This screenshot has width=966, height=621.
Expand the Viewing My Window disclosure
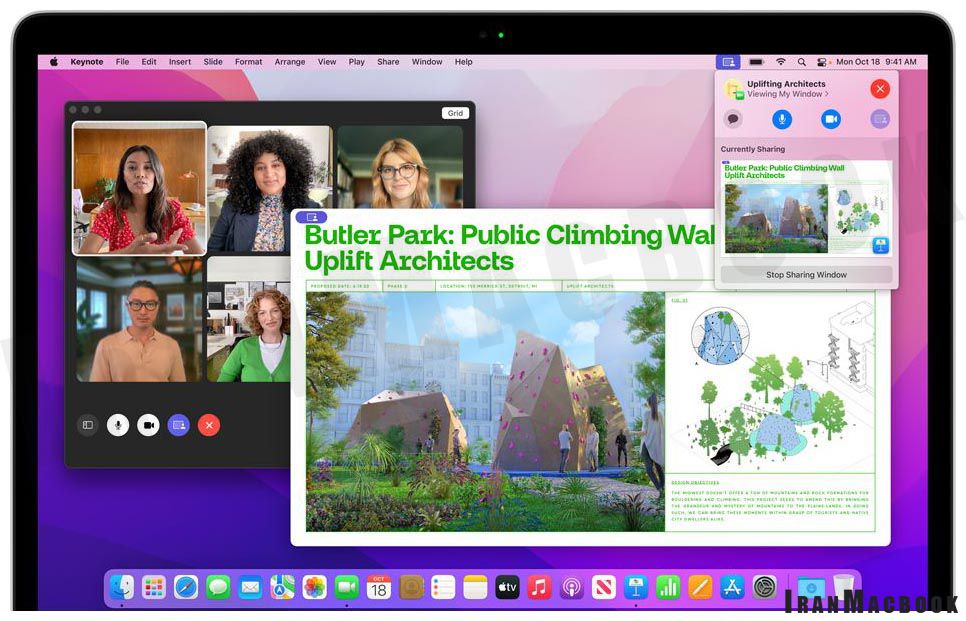coord(788,94)
